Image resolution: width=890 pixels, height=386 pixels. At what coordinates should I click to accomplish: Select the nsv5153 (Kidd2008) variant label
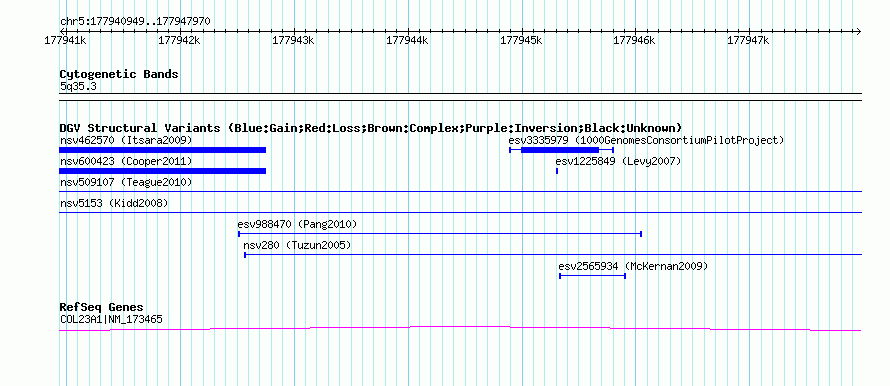pos(114,203)
